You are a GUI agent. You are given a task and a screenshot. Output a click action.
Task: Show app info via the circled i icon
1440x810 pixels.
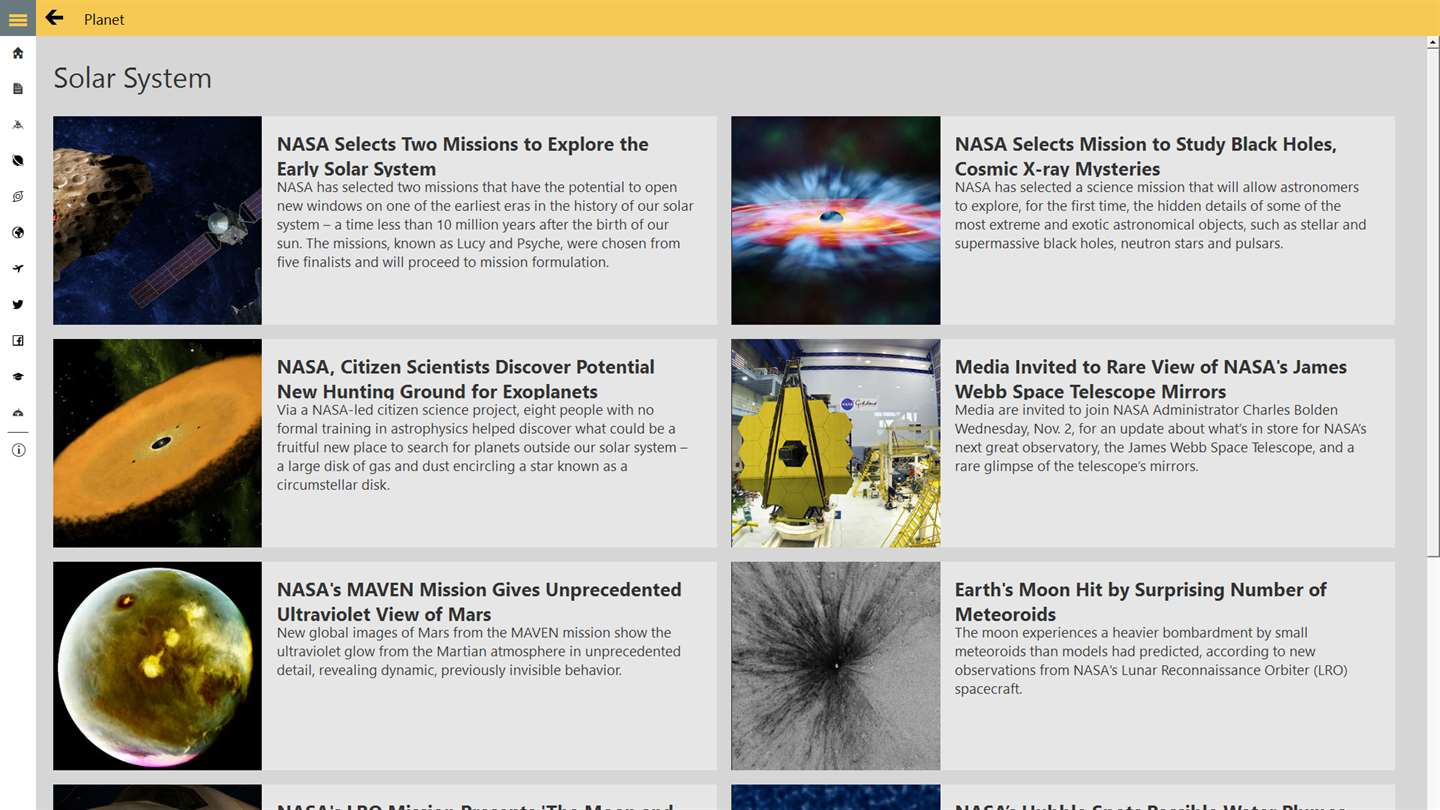pyautogui.click(x=18, y=450)
